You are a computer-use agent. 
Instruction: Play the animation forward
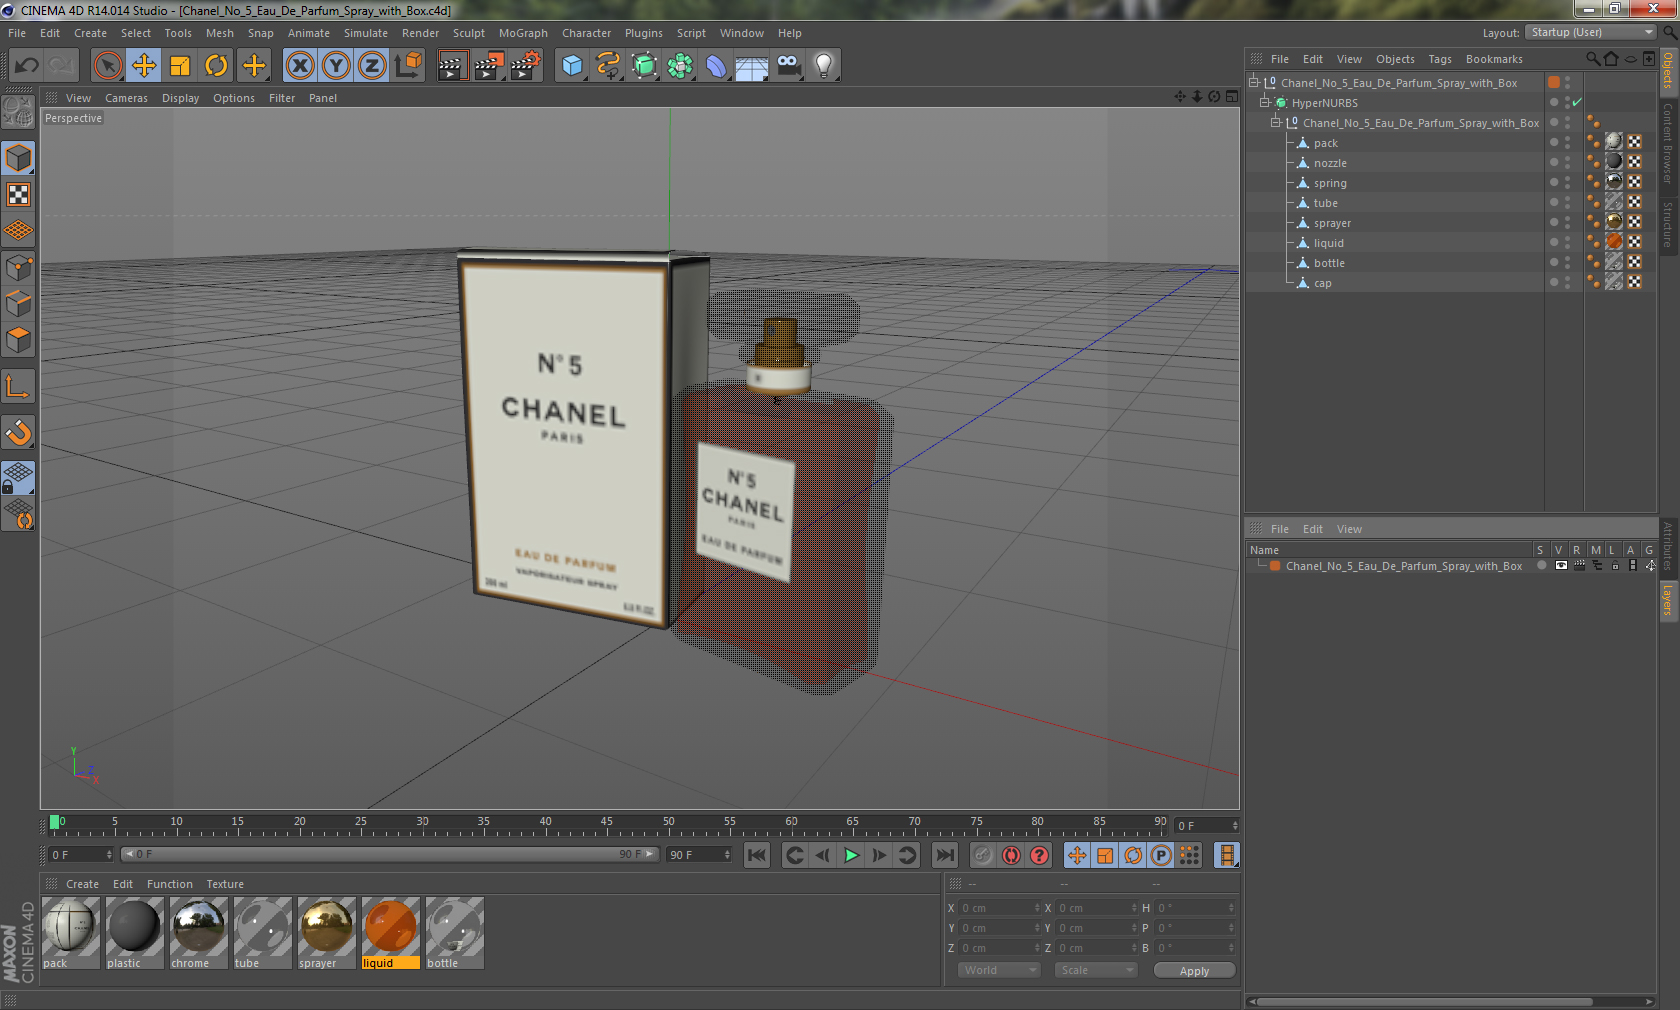coord(851,855)
